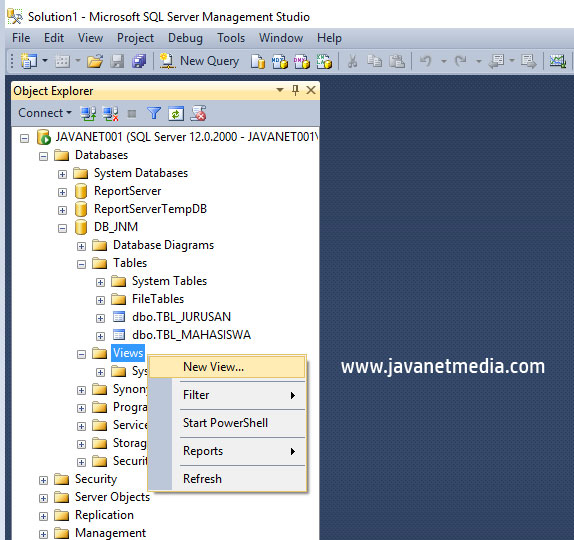Choose New View... from context menu
Image resolution: width=574 pixels, height=540 pixels.
pyautogui.click(x=227, y=367)
